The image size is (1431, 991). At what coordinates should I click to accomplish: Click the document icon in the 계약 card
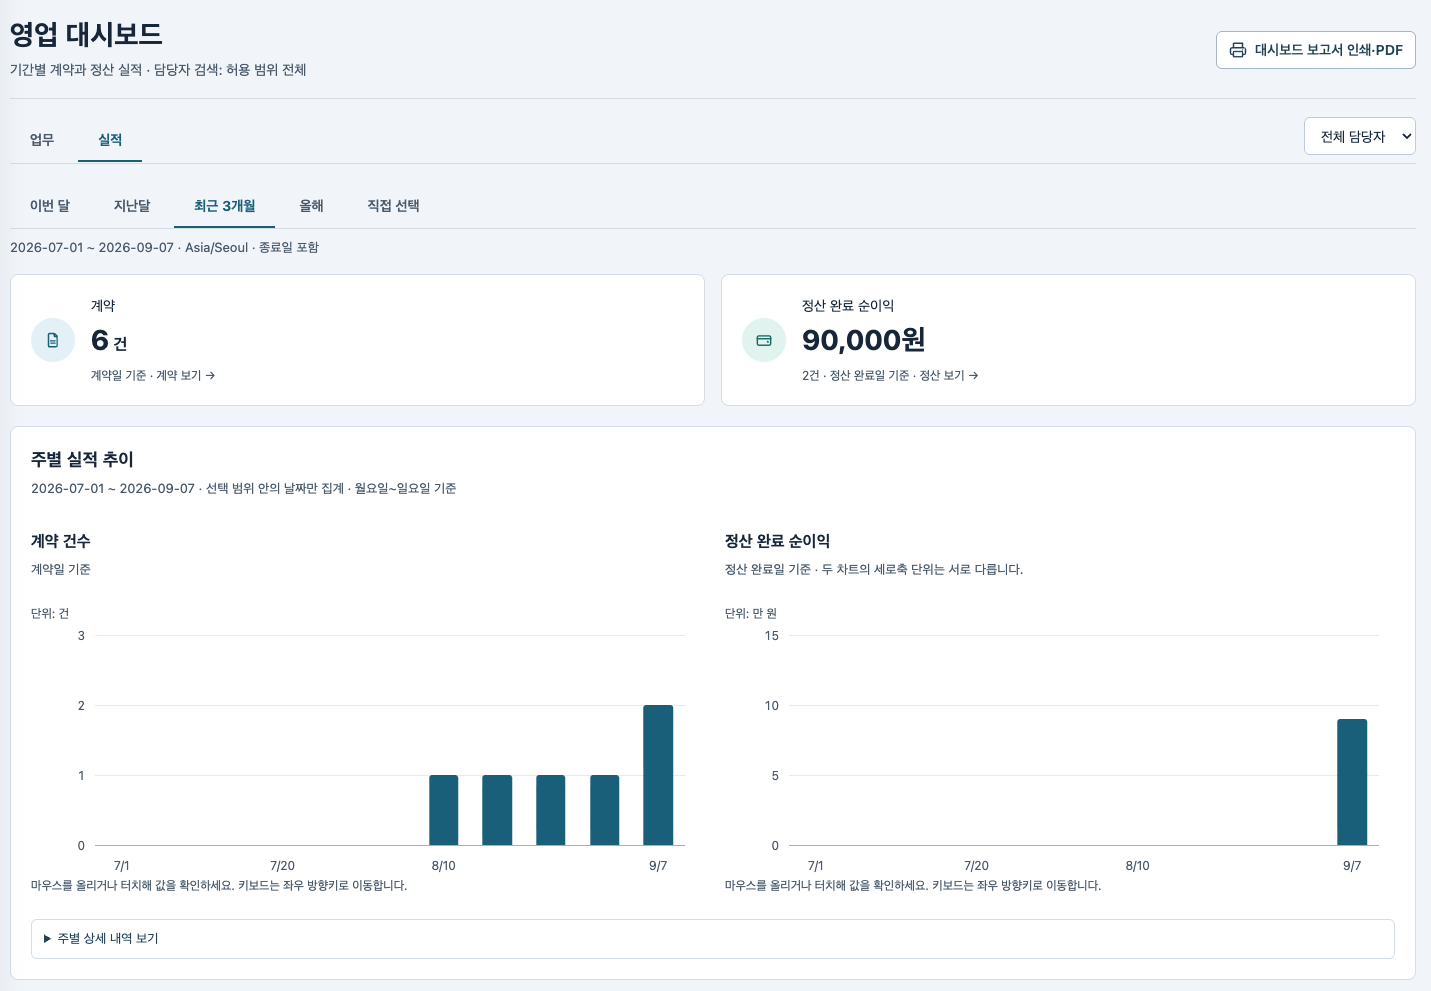pyautogui.click(x=53, y=340)
